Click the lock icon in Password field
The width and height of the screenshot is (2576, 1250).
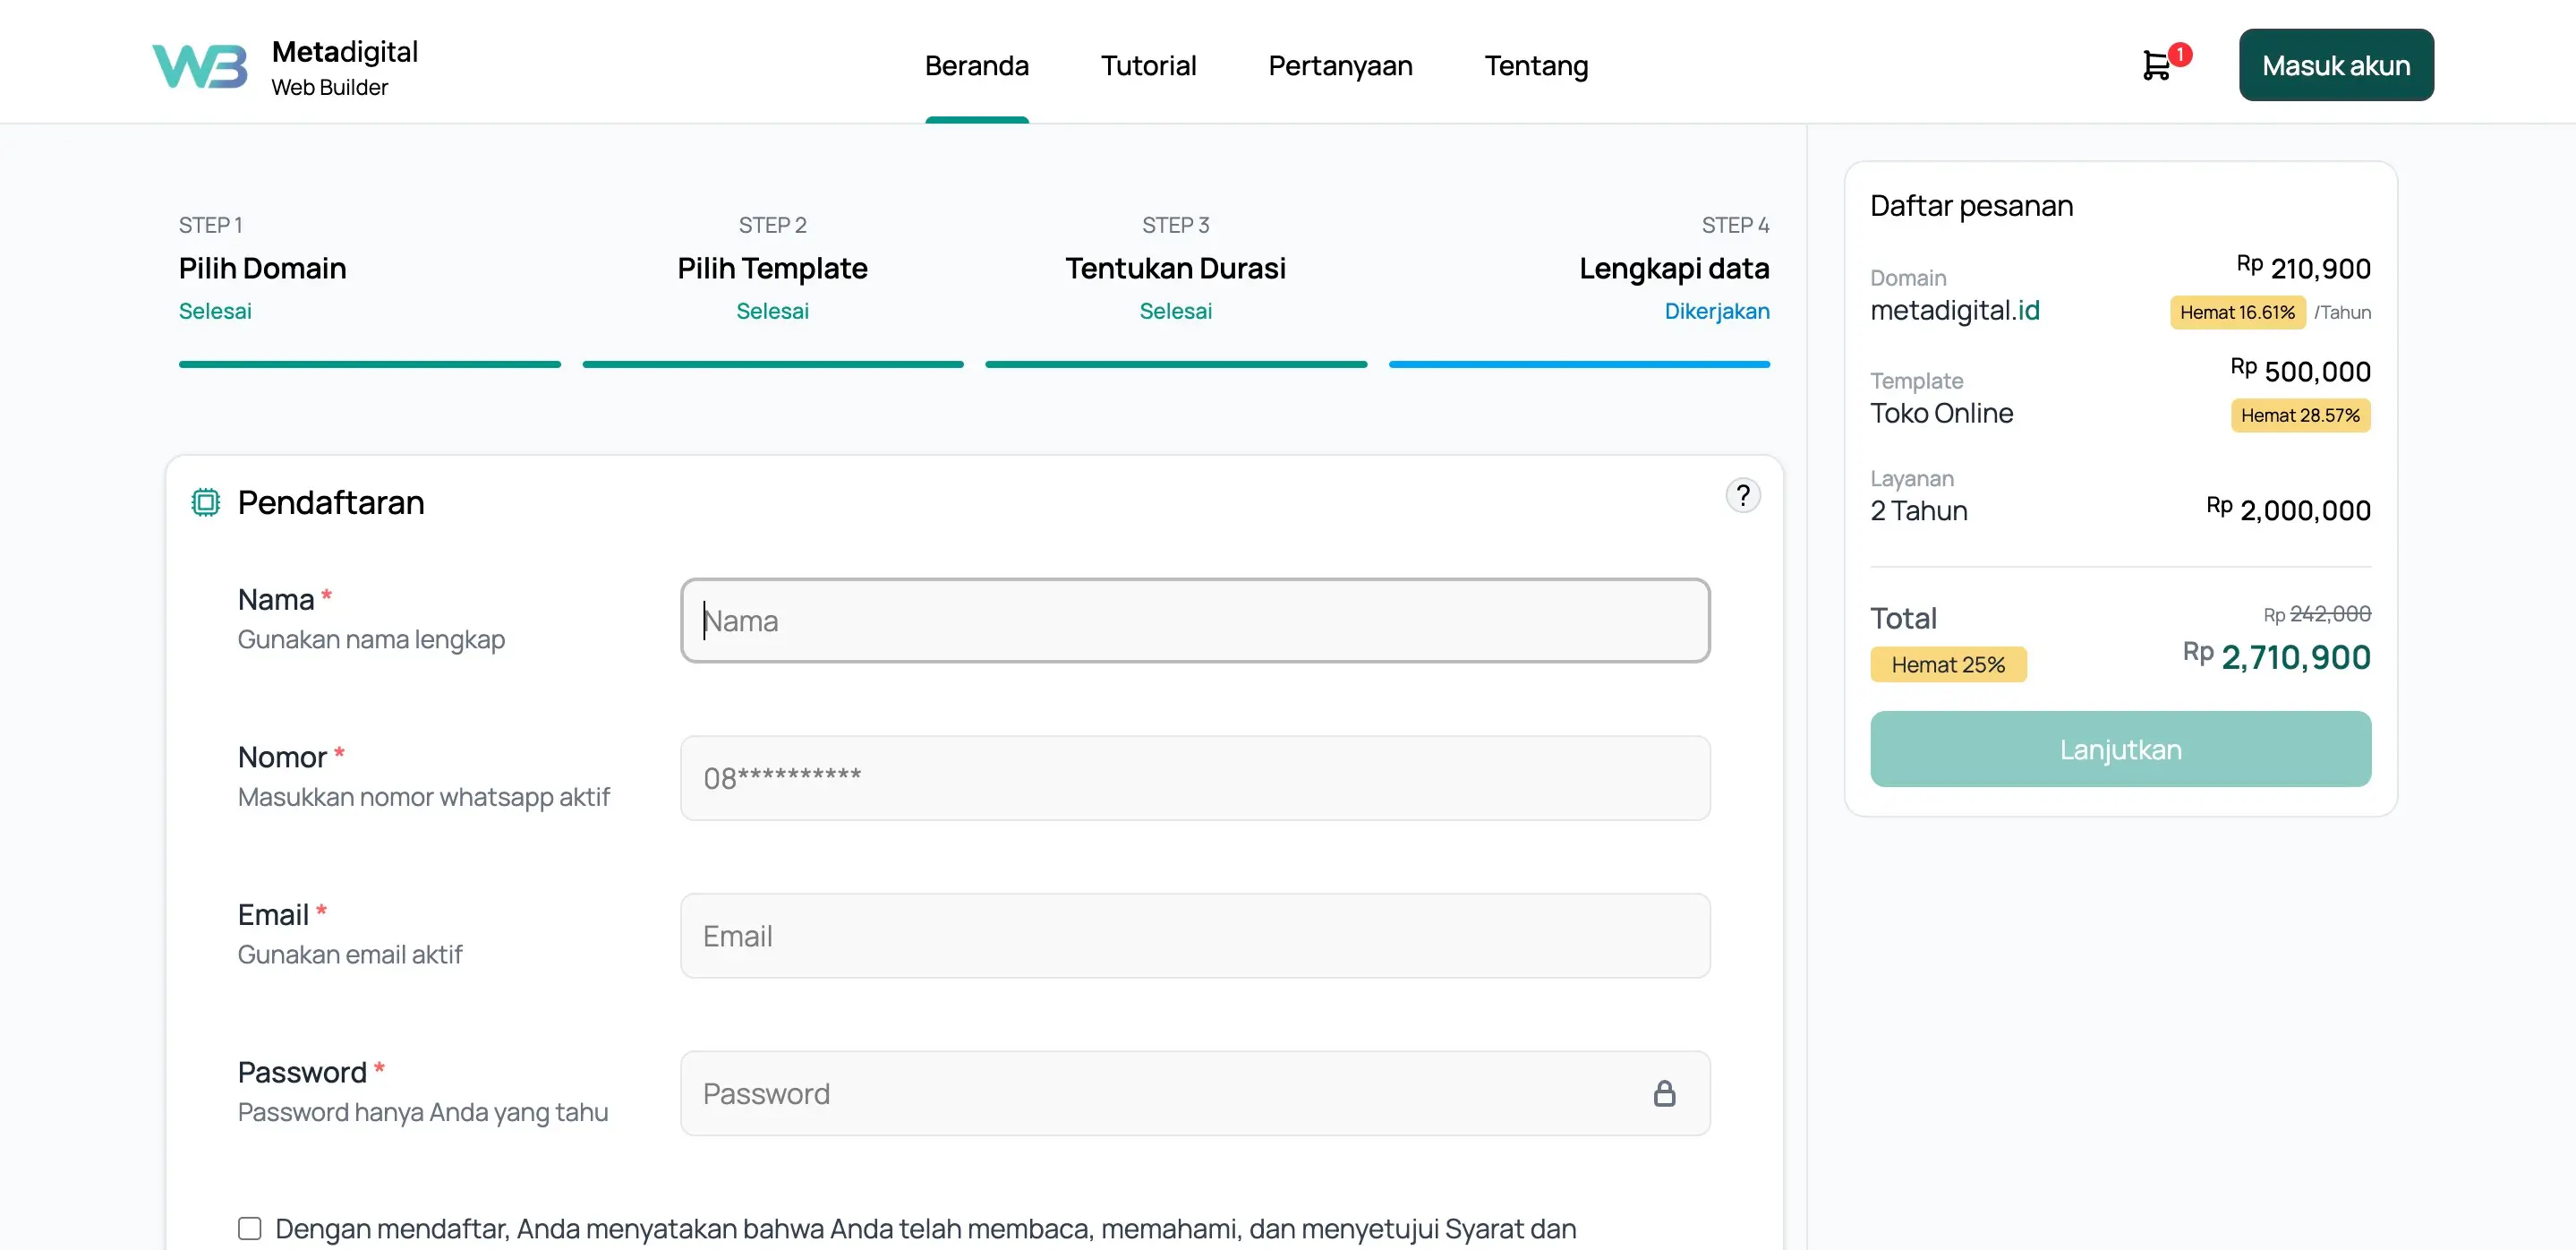1663,1093
